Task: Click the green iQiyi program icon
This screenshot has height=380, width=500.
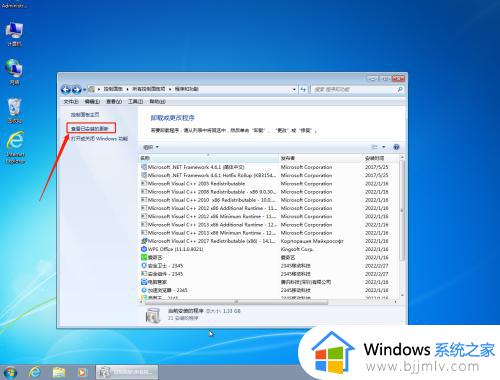Action: pyautogui.click(x=144, y=257)
